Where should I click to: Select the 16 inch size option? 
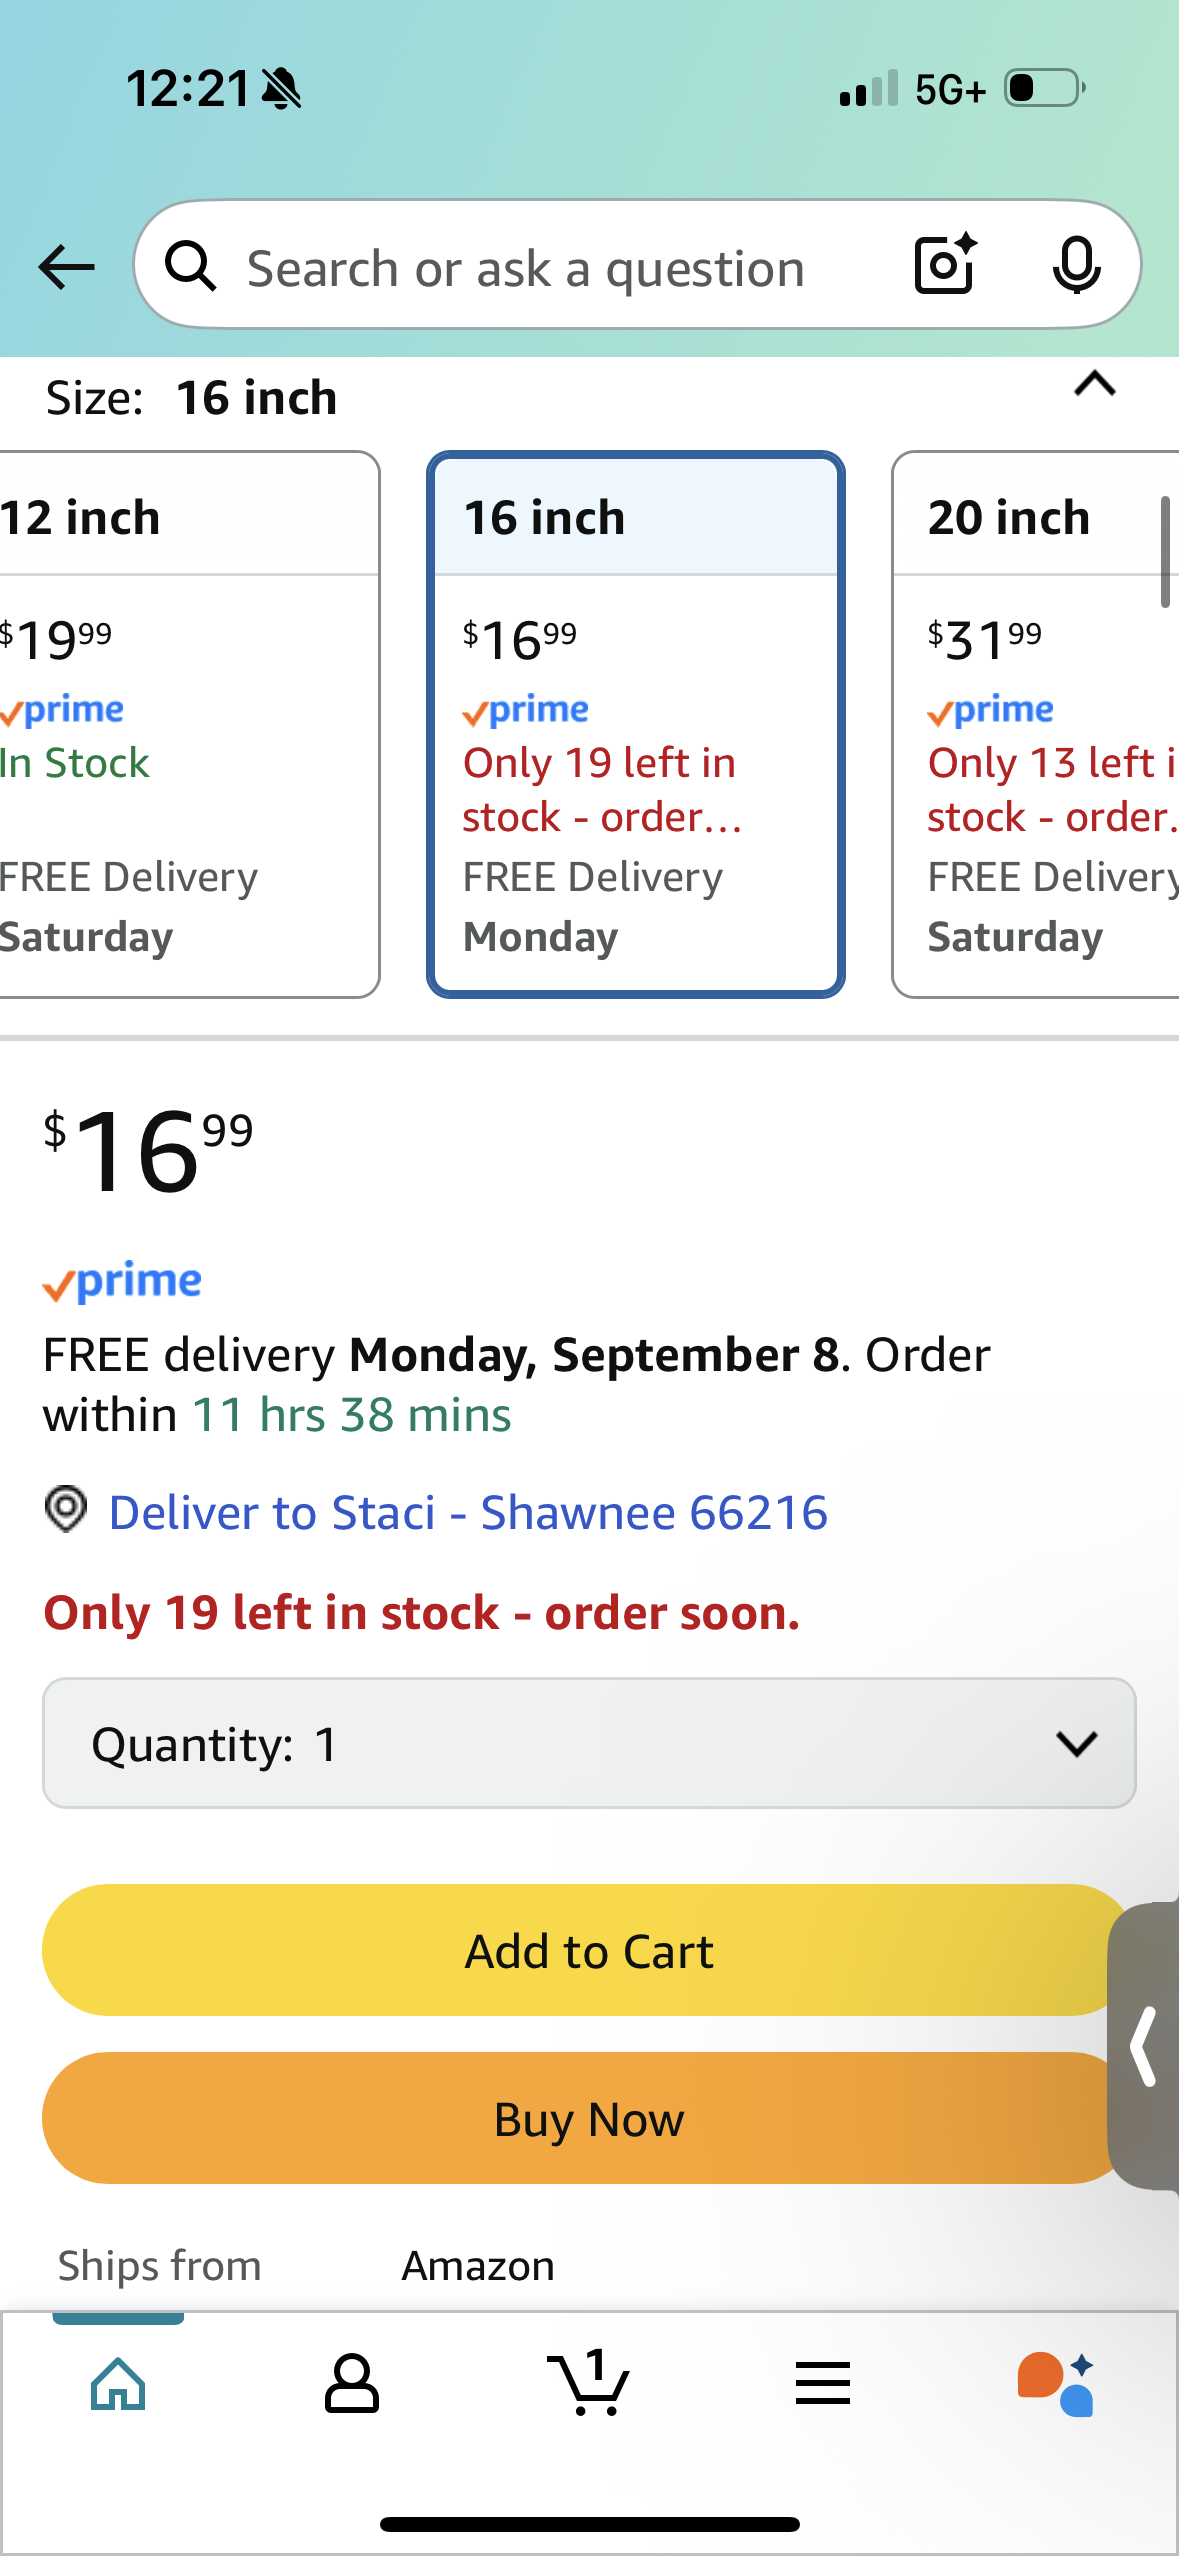pos(636,724)
